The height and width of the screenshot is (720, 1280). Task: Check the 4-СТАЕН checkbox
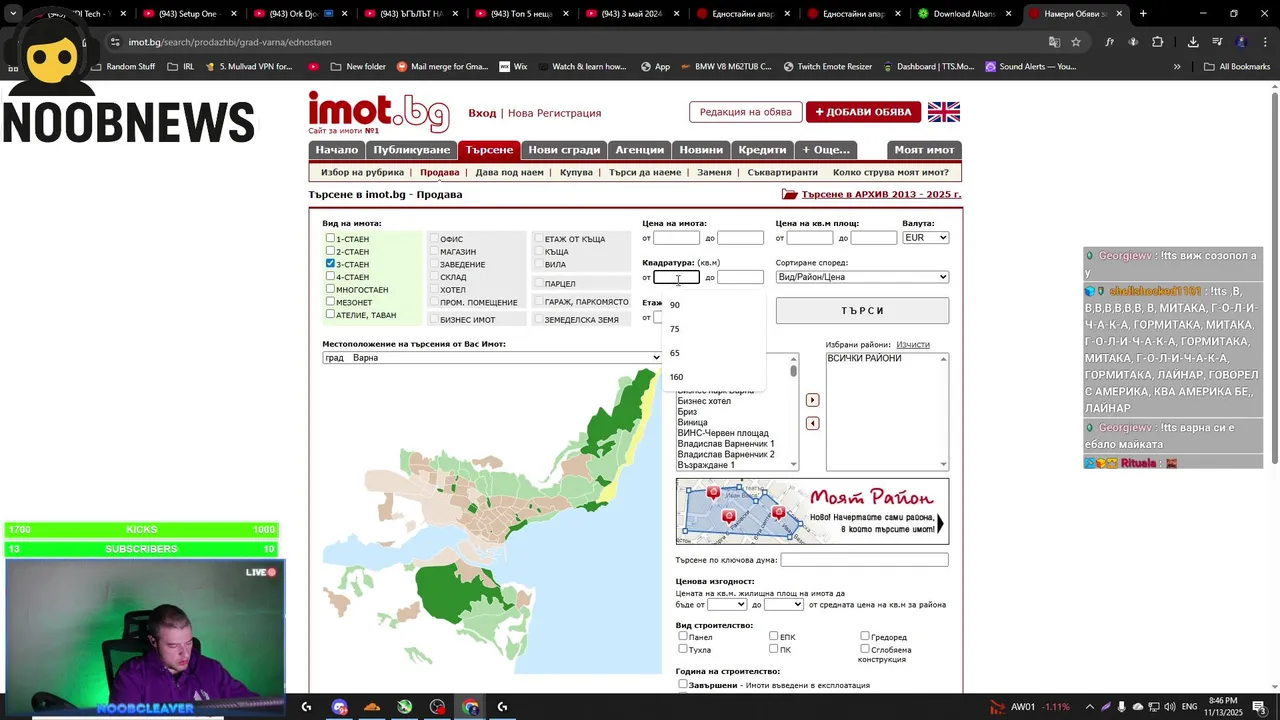click(x=330, y=276)
